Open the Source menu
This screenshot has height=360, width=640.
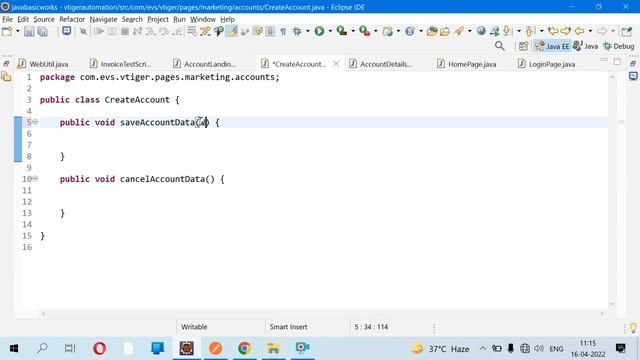click(x=44, y=19)
